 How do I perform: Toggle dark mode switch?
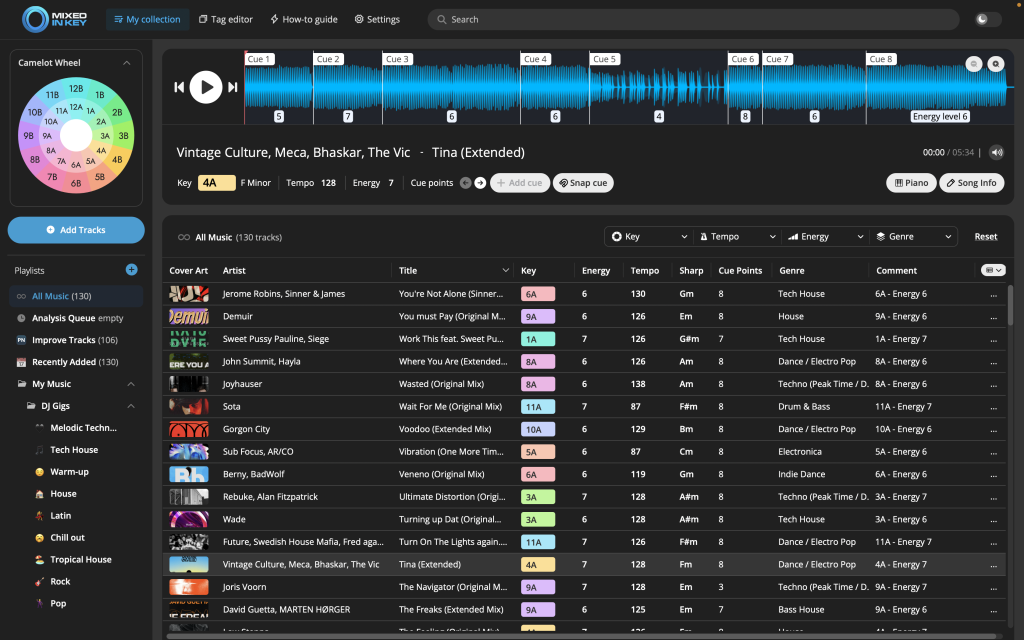pos(987,19)
